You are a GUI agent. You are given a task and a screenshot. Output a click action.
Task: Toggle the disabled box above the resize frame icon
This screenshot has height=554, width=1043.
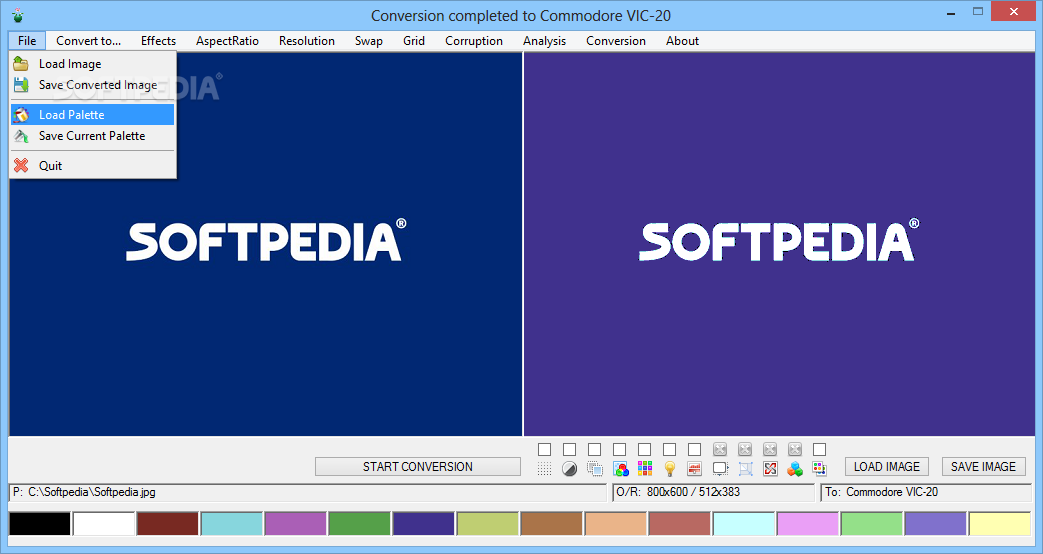point(745,450)
